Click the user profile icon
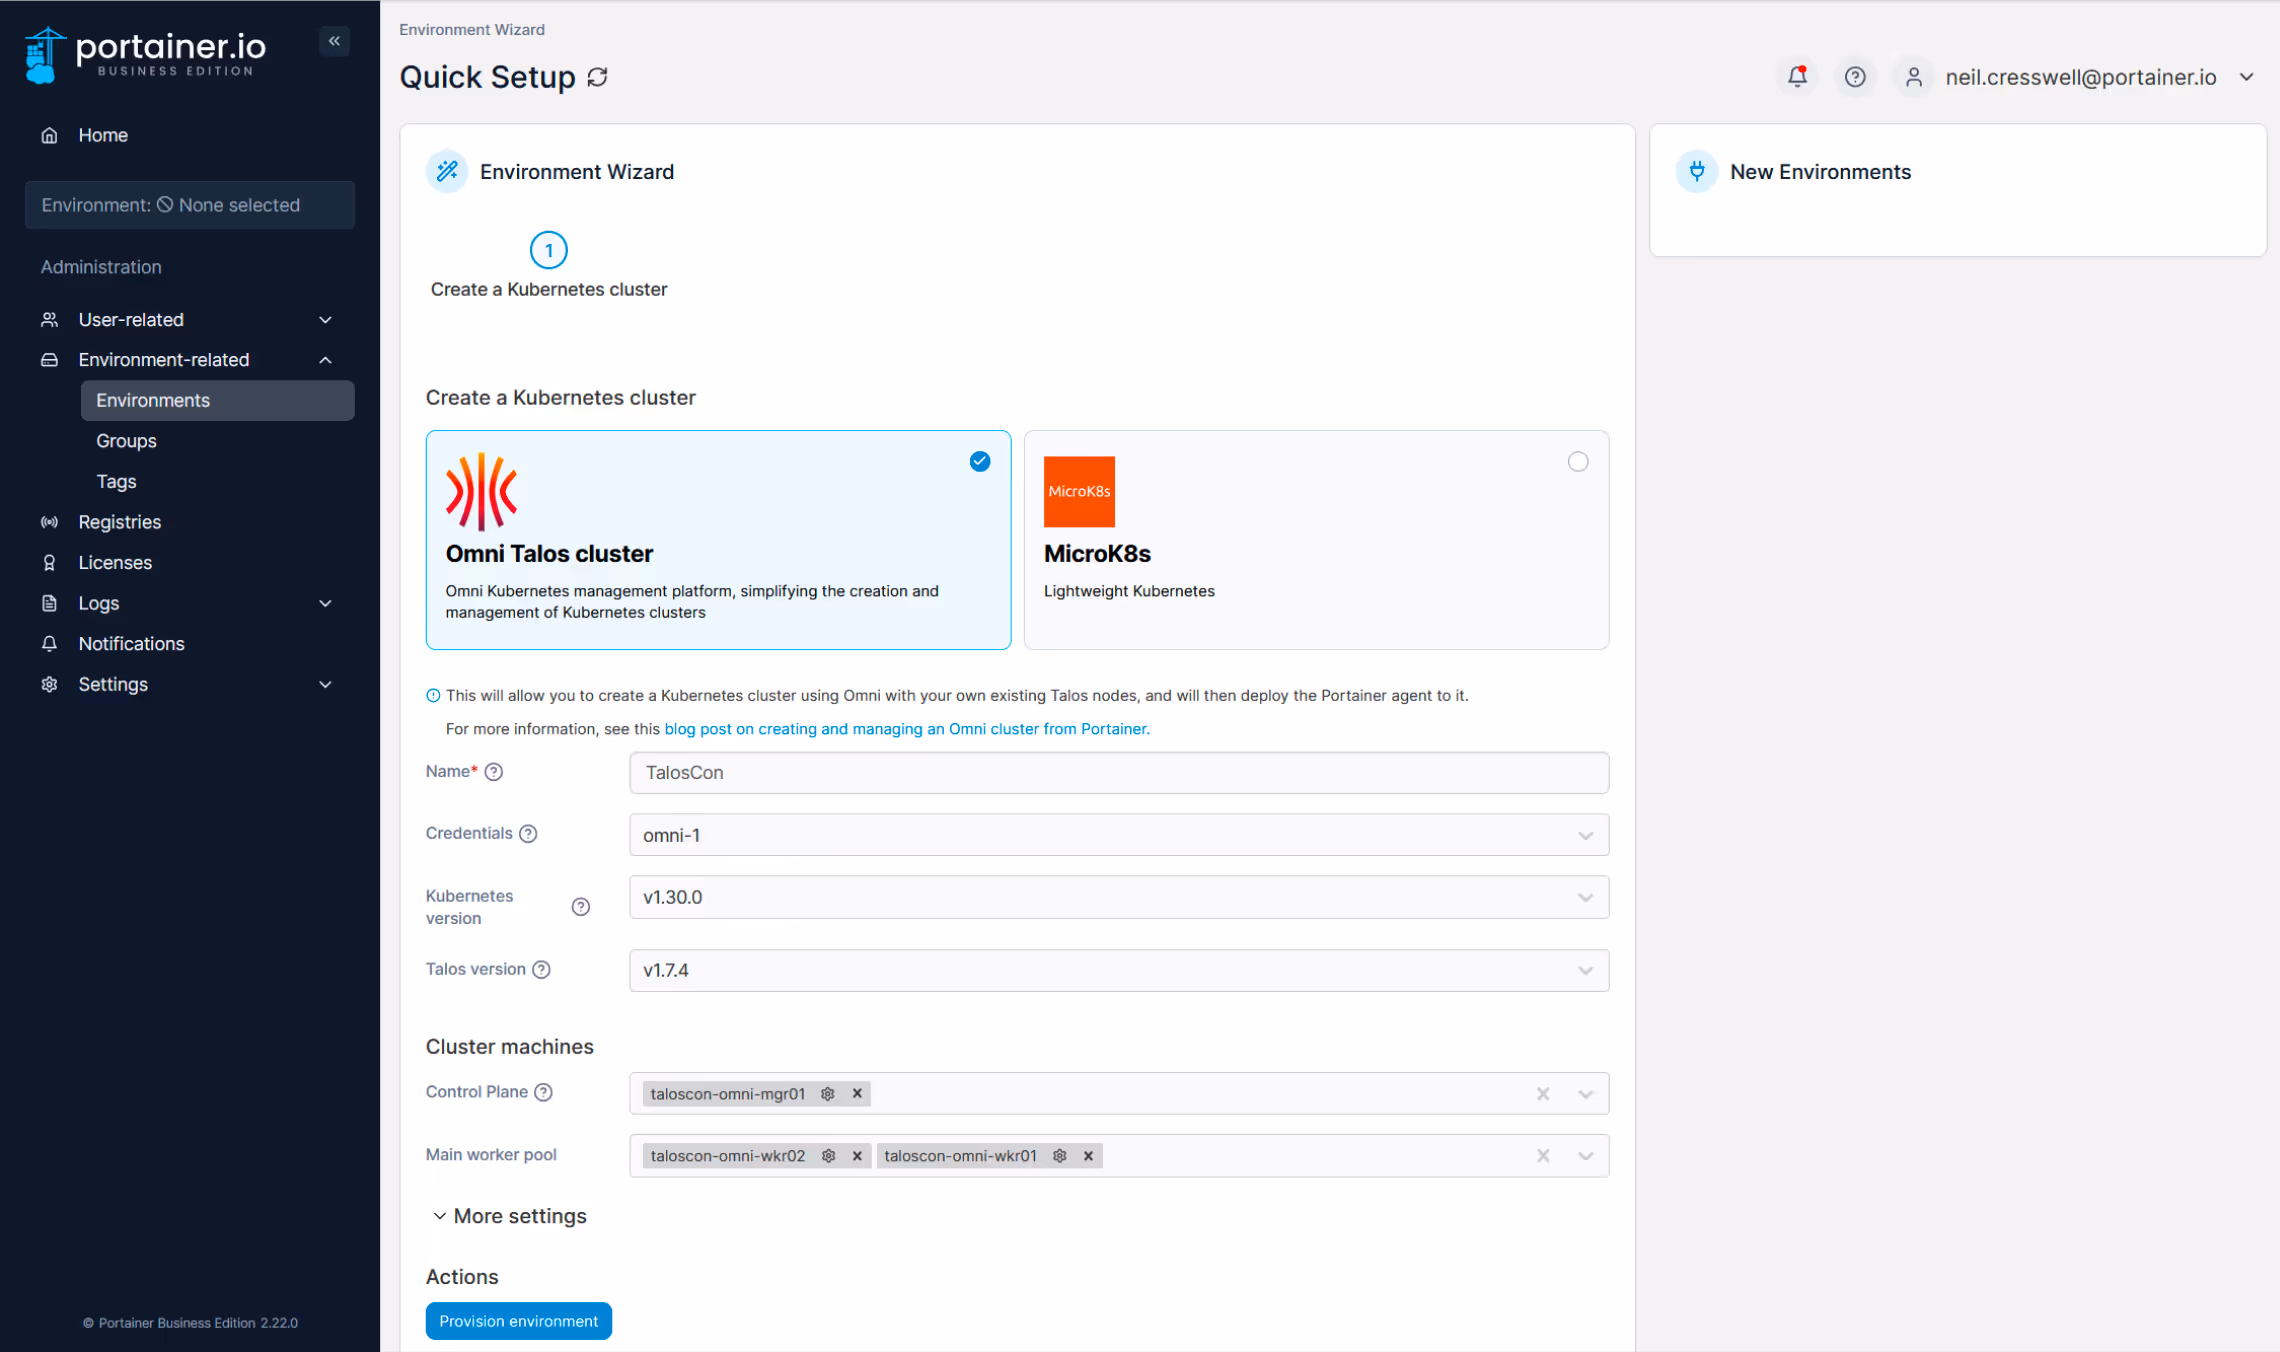The height and width of the screenshot is (1352, 2280). pyautogui.click(x=1913, y=77)
